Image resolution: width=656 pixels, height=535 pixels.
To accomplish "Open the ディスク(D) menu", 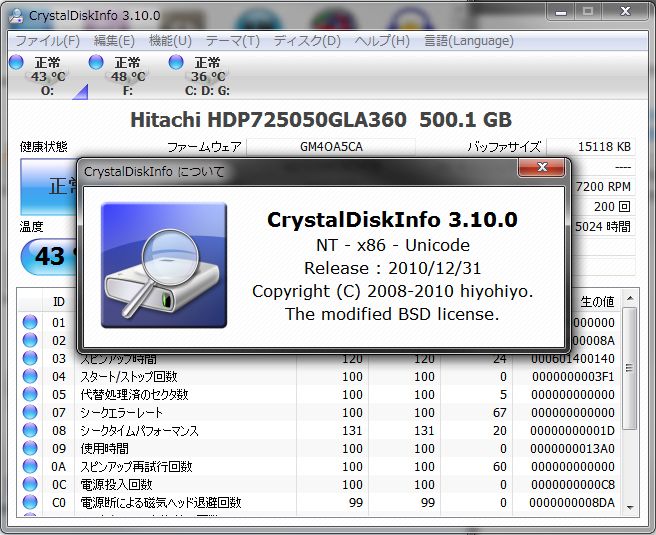I will 307,41.
